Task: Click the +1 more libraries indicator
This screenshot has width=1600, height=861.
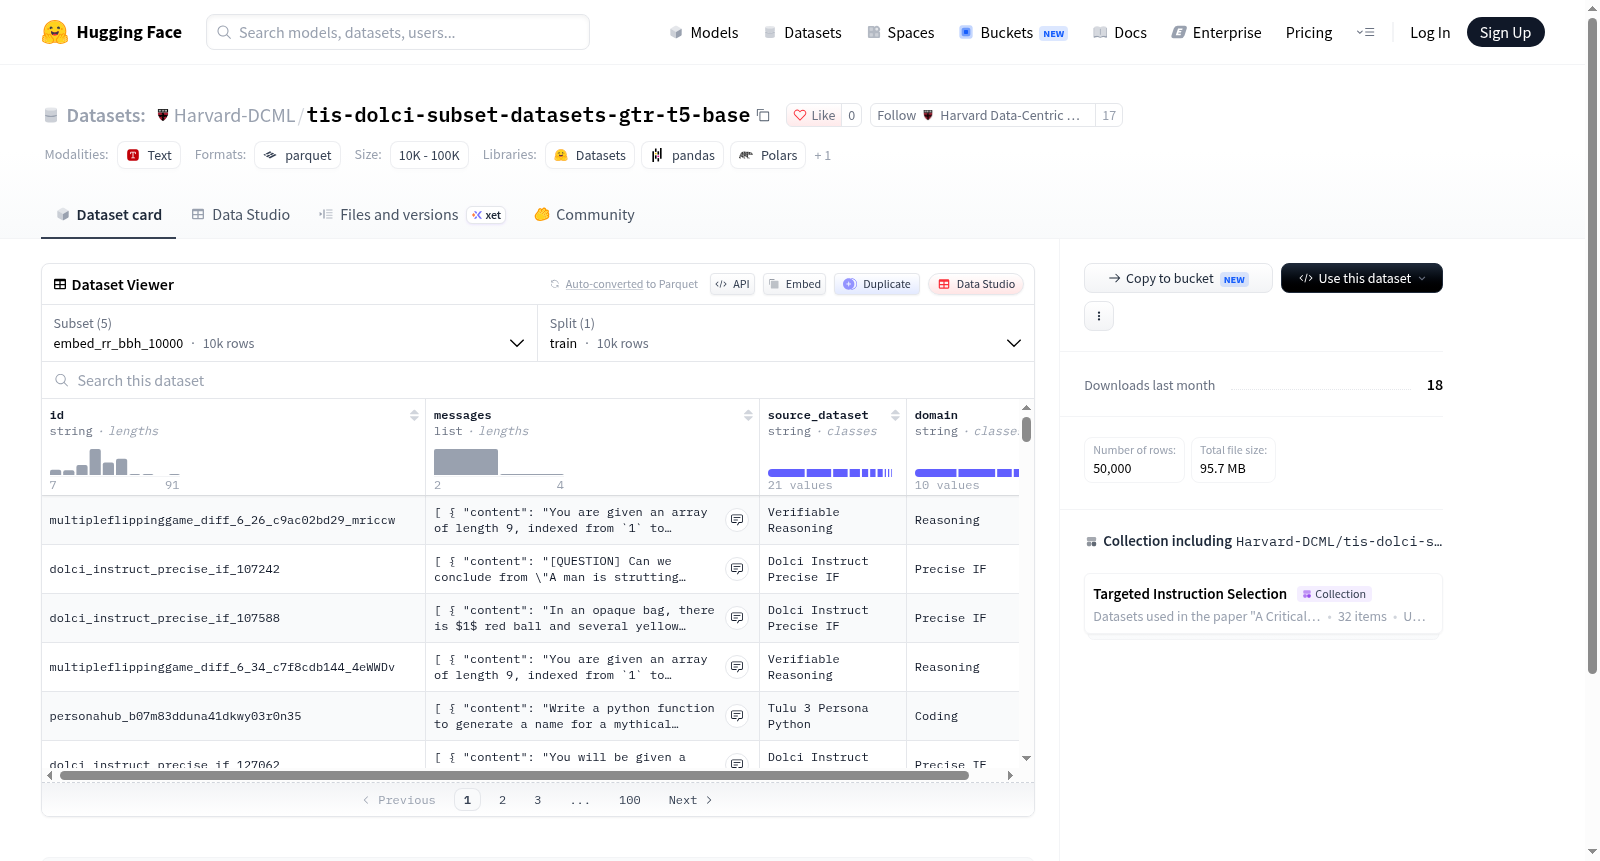Action: coord(823,155)
